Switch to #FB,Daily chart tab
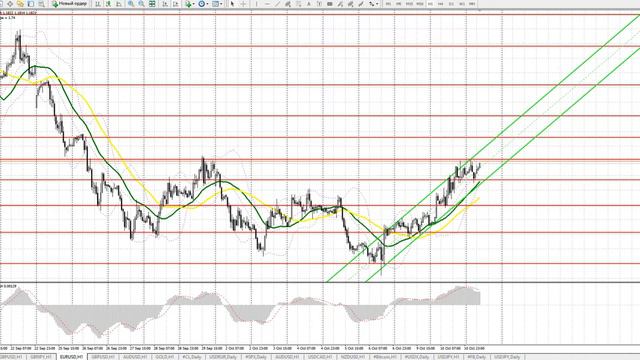Image resolution: width=640 pixels, height=360 pixels. click(476, 357)
